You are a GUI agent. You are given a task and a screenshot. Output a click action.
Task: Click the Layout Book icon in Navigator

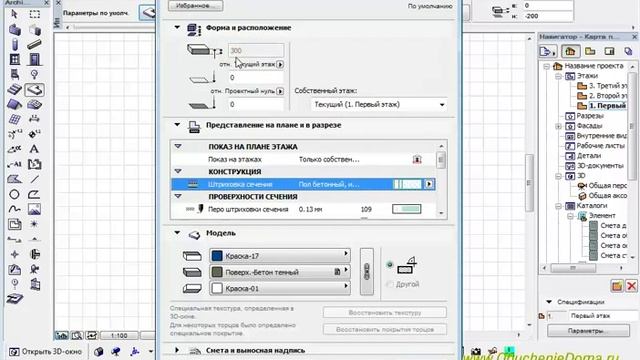(609, 51)
